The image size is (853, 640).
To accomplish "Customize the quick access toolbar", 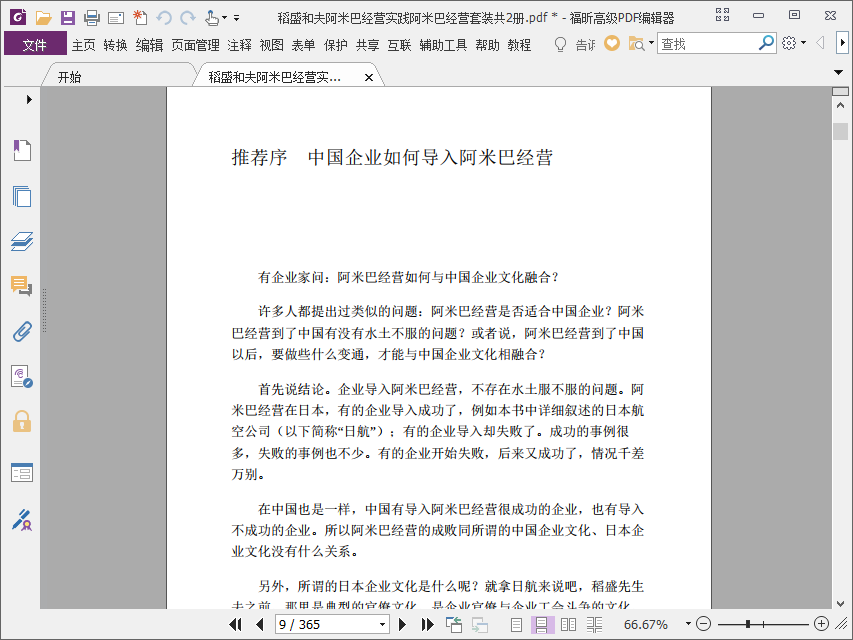I will pyautogui.click(x=237, y=18).
